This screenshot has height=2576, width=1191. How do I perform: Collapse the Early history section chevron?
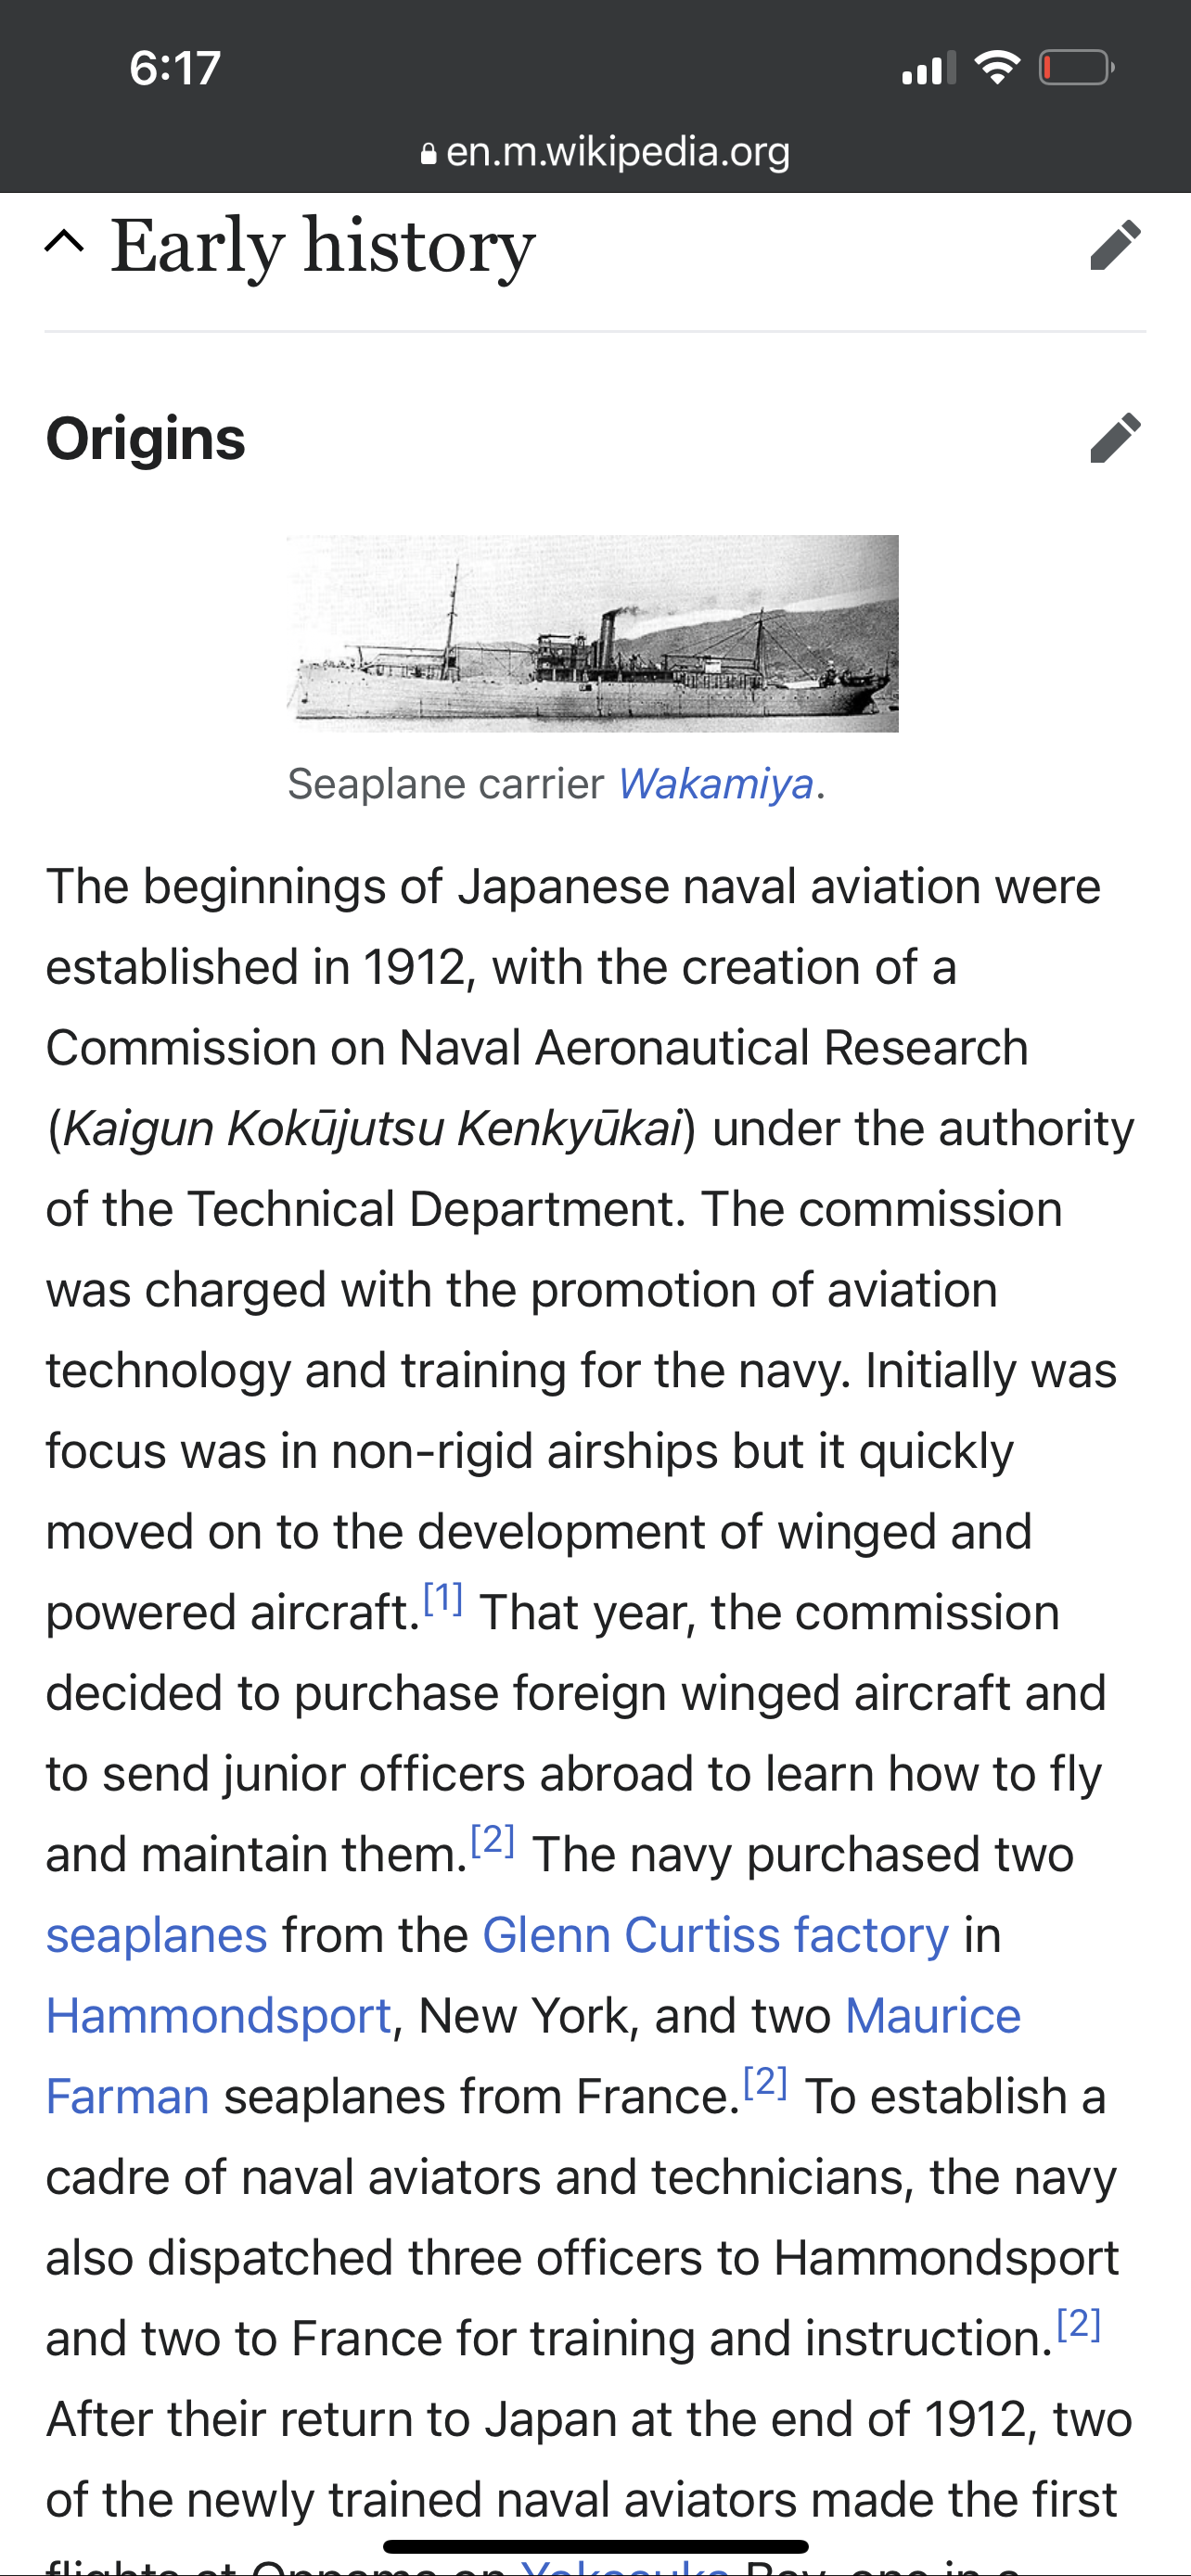65,243
